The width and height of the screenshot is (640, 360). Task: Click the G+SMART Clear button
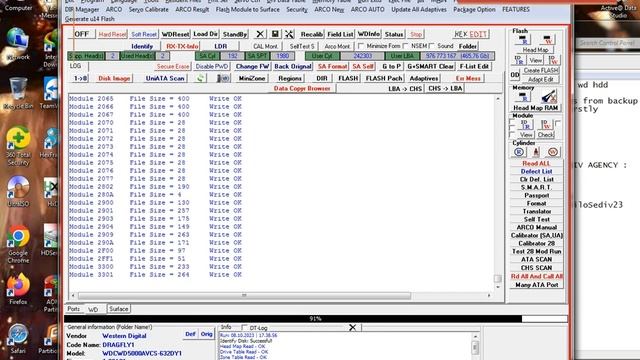tap(430, 66)
